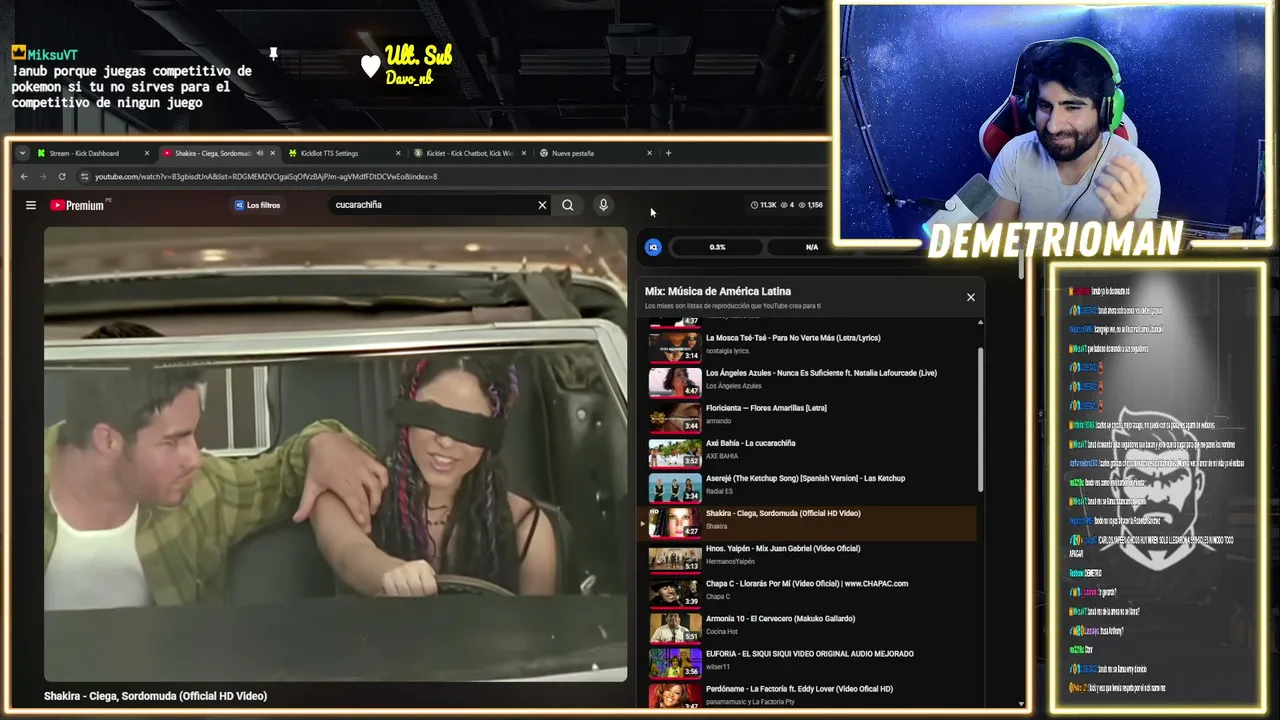
Task: Click the Mix: Música de América Latina heading
Action: tap(718, 292)
